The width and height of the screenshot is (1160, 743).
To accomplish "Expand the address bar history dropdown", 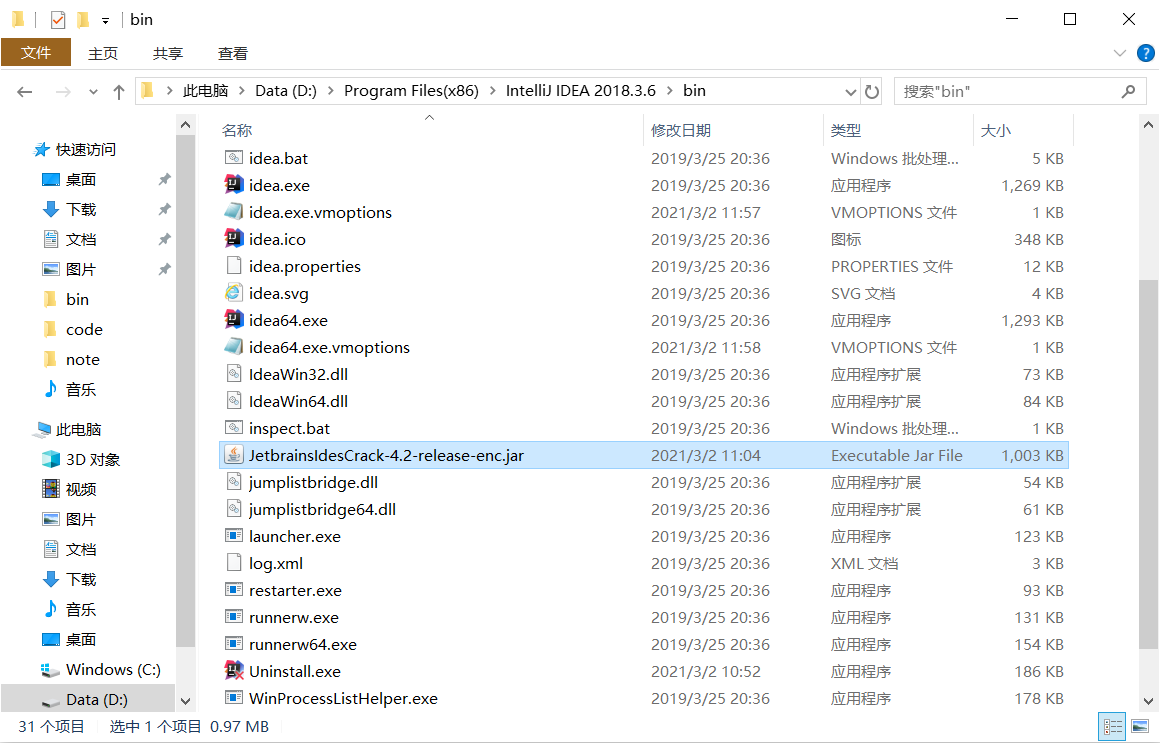I will tap(850, 92).
